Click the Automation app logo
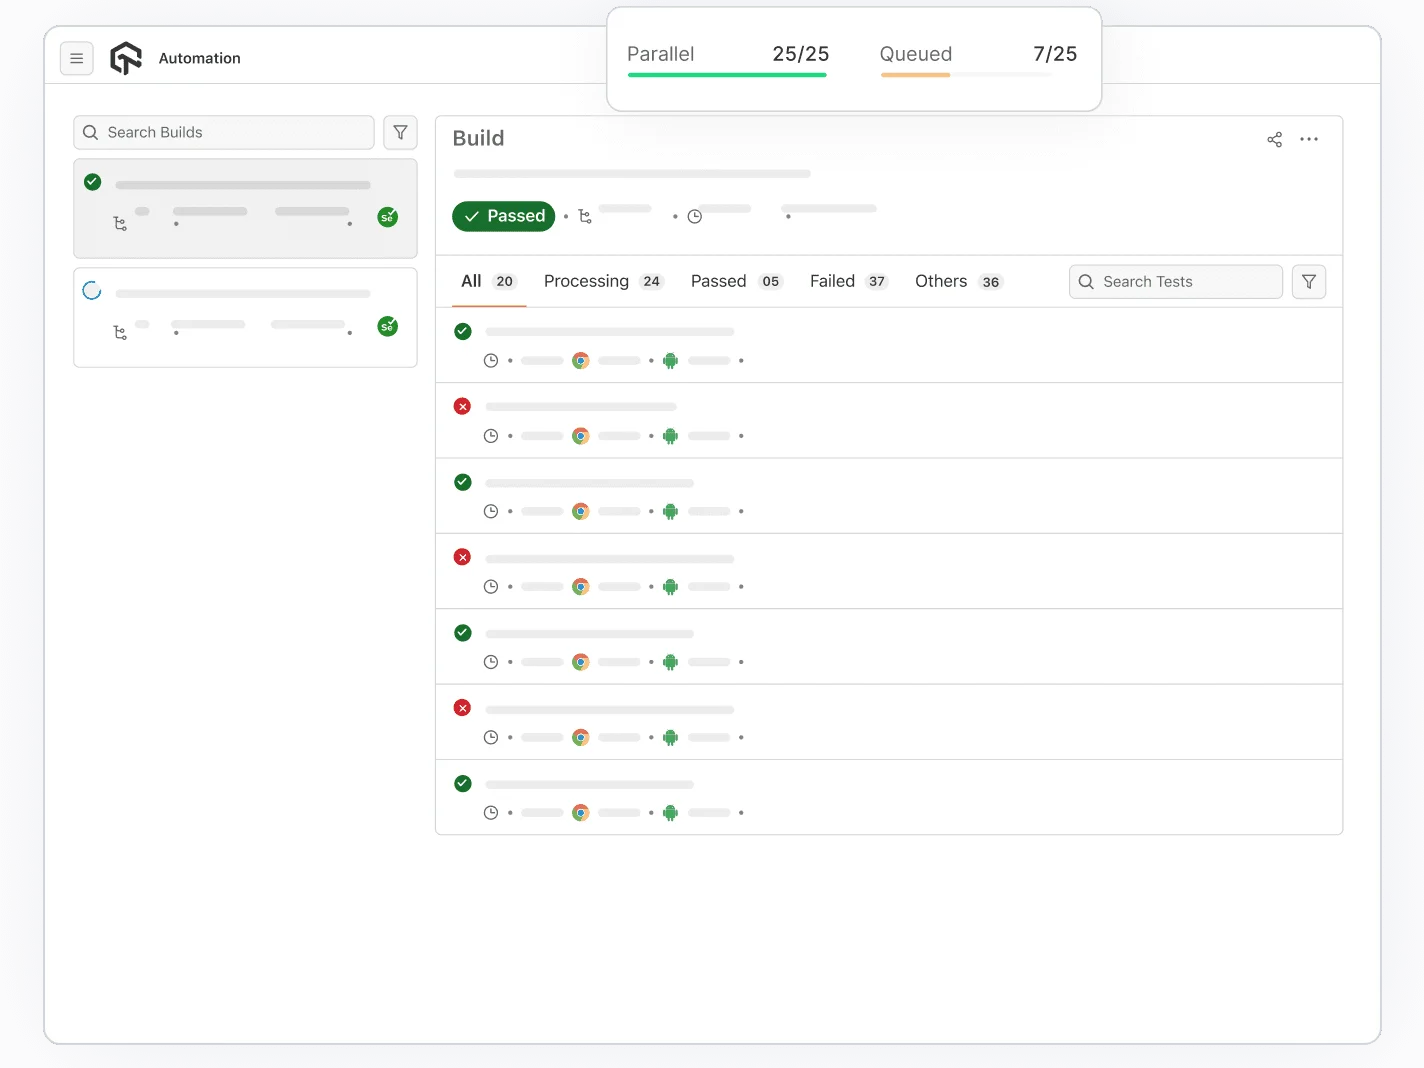This screenshot has width=1424, height=1068. point(125,58)
